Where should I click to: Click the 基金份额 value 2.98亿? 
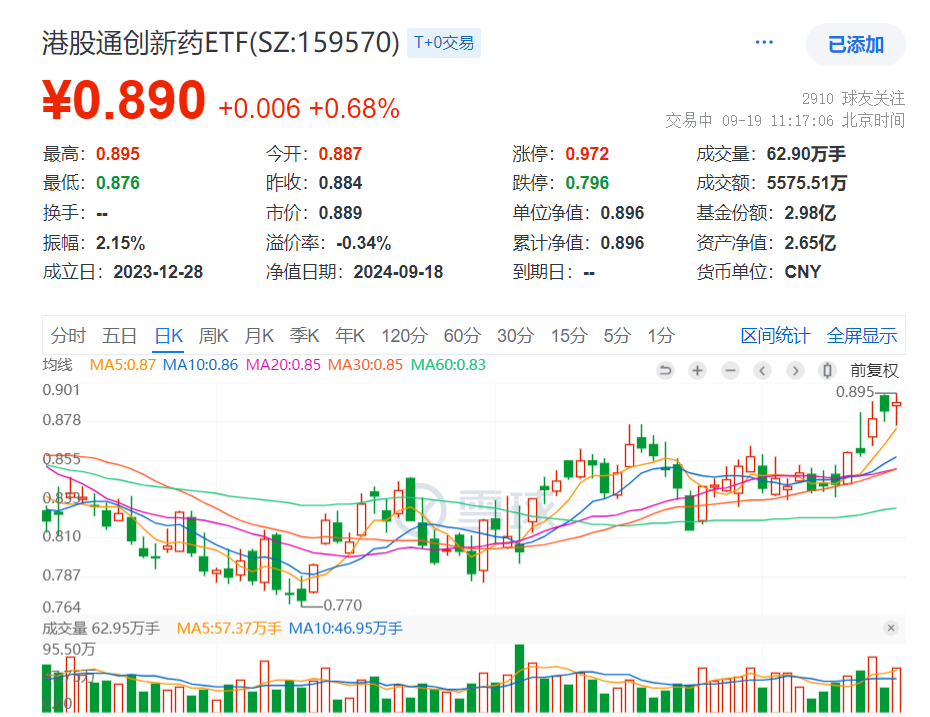[810, 213]
